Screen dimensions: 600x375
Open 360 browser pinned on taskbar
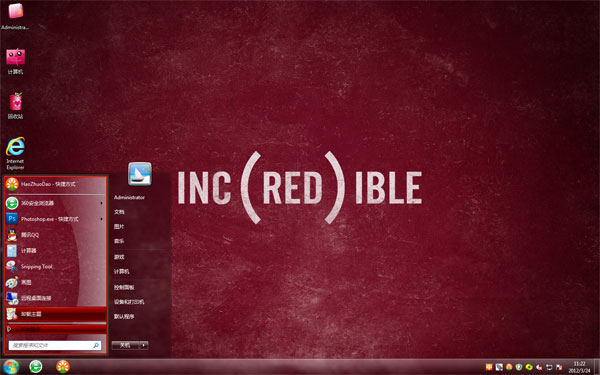coord(36,367)
